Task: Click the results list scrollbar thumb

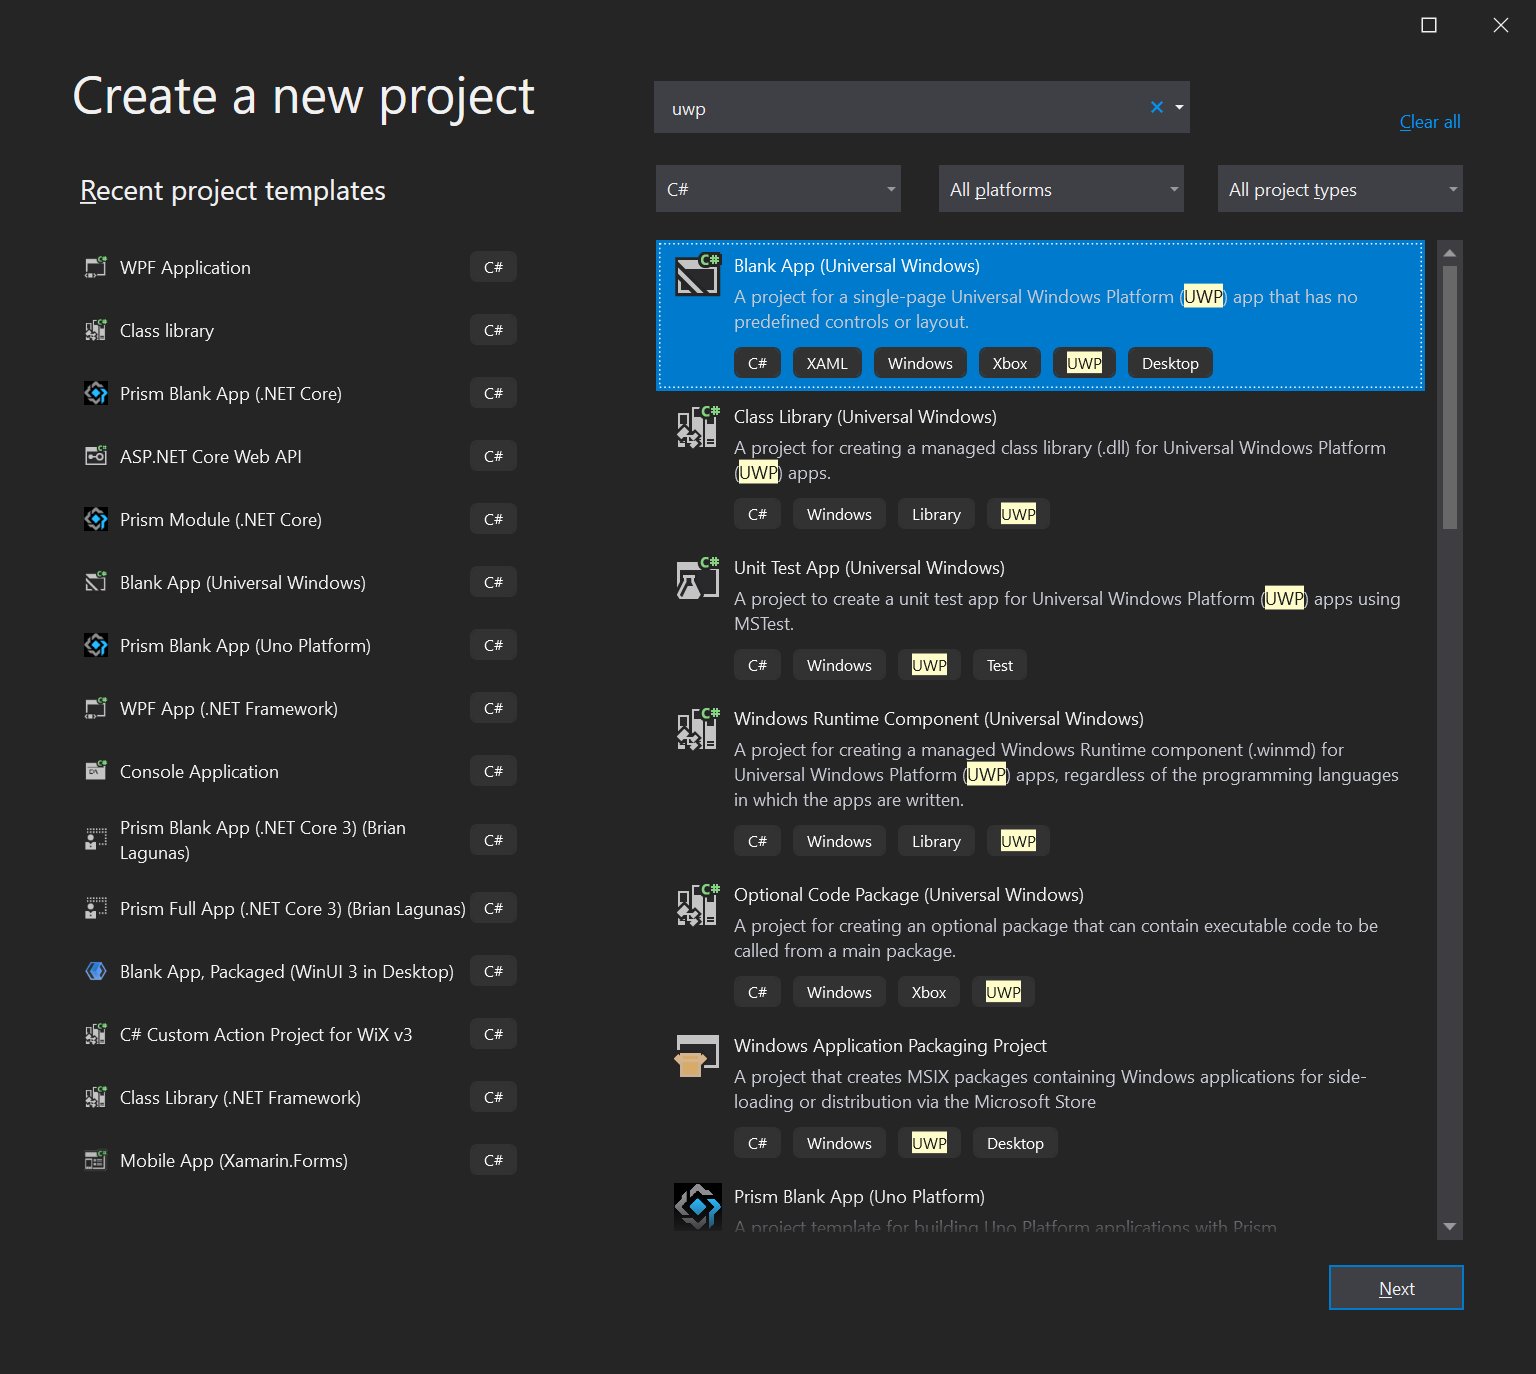Action: tap(1450, 397)
